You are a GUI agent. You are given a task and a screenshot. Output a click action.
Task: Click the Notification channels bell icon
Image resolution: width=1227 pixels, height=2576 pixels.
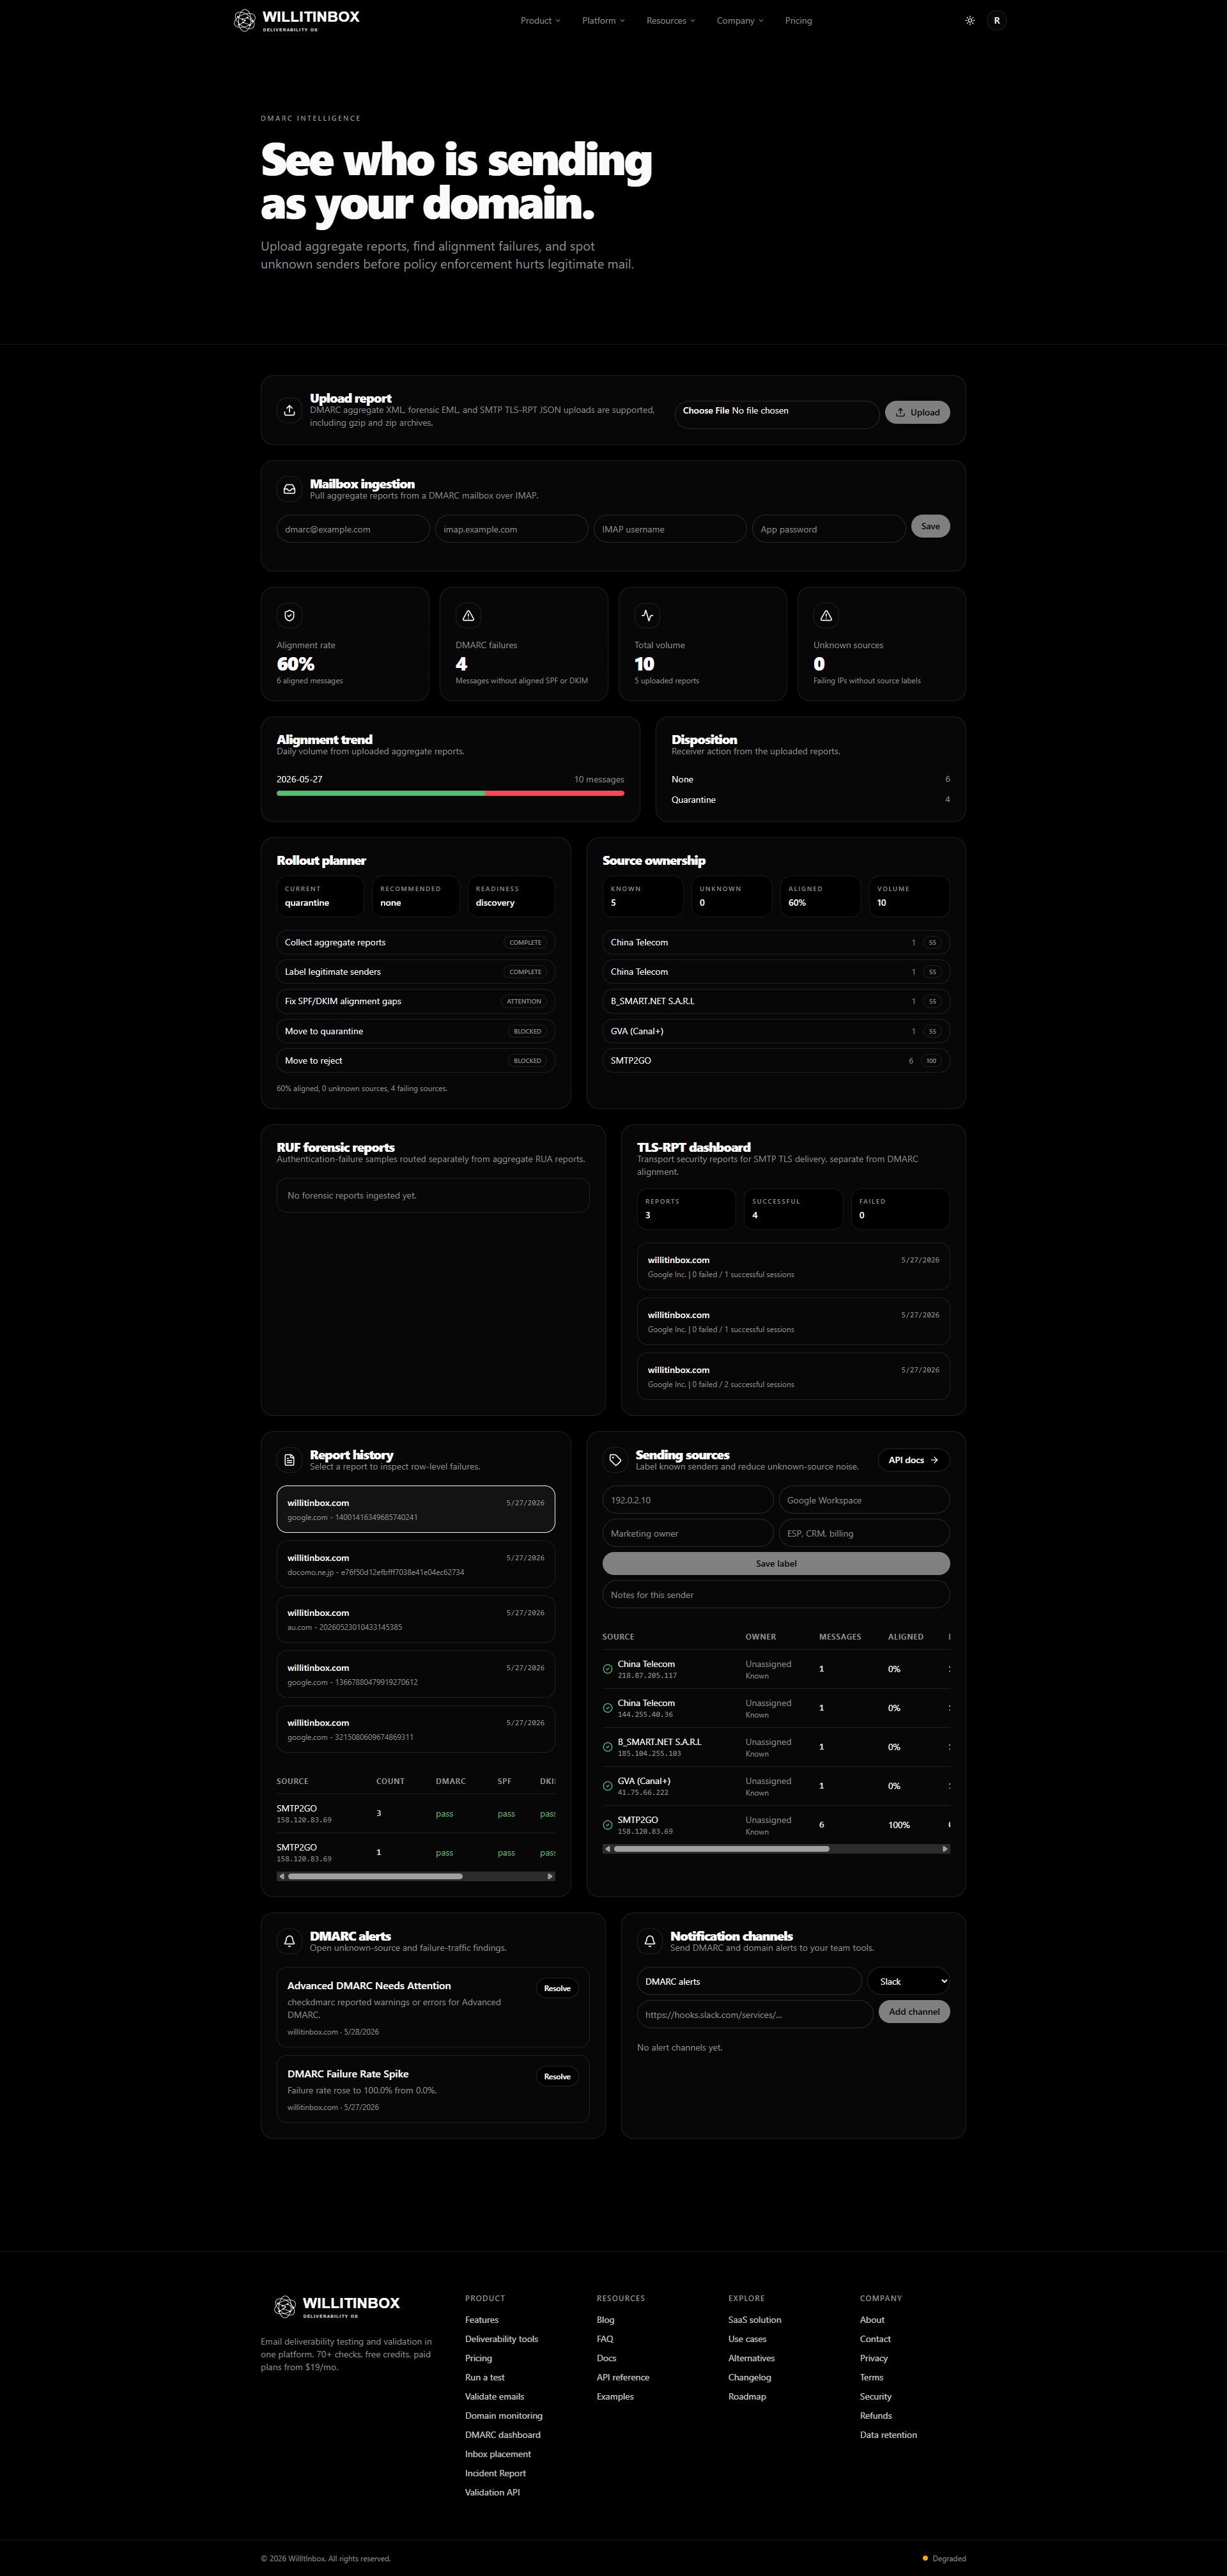650,1941
